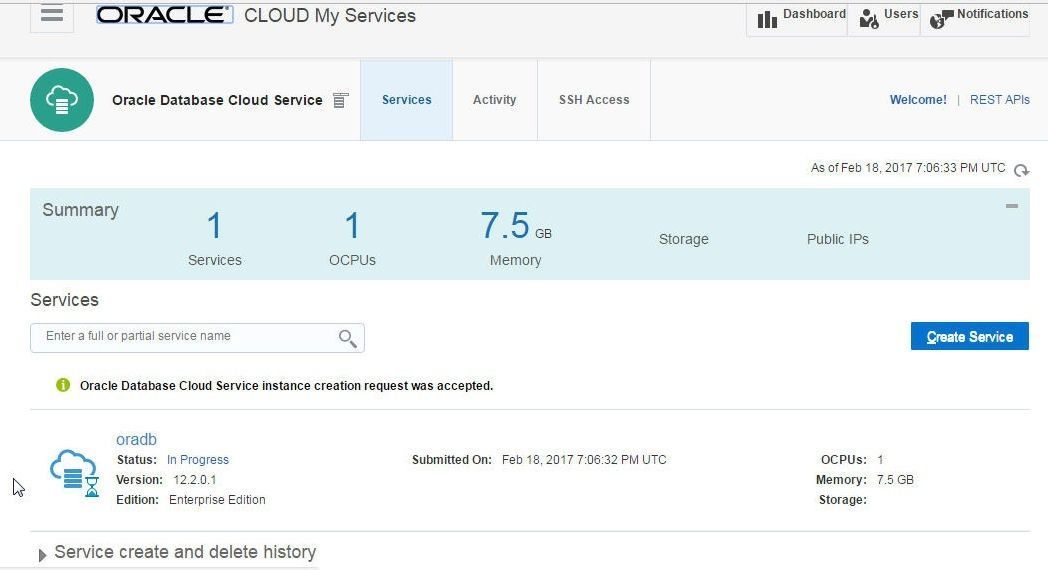This screenshot has height=570, width=1048.
Task: Open the Welcome! link
Action: tap(918, 100)
